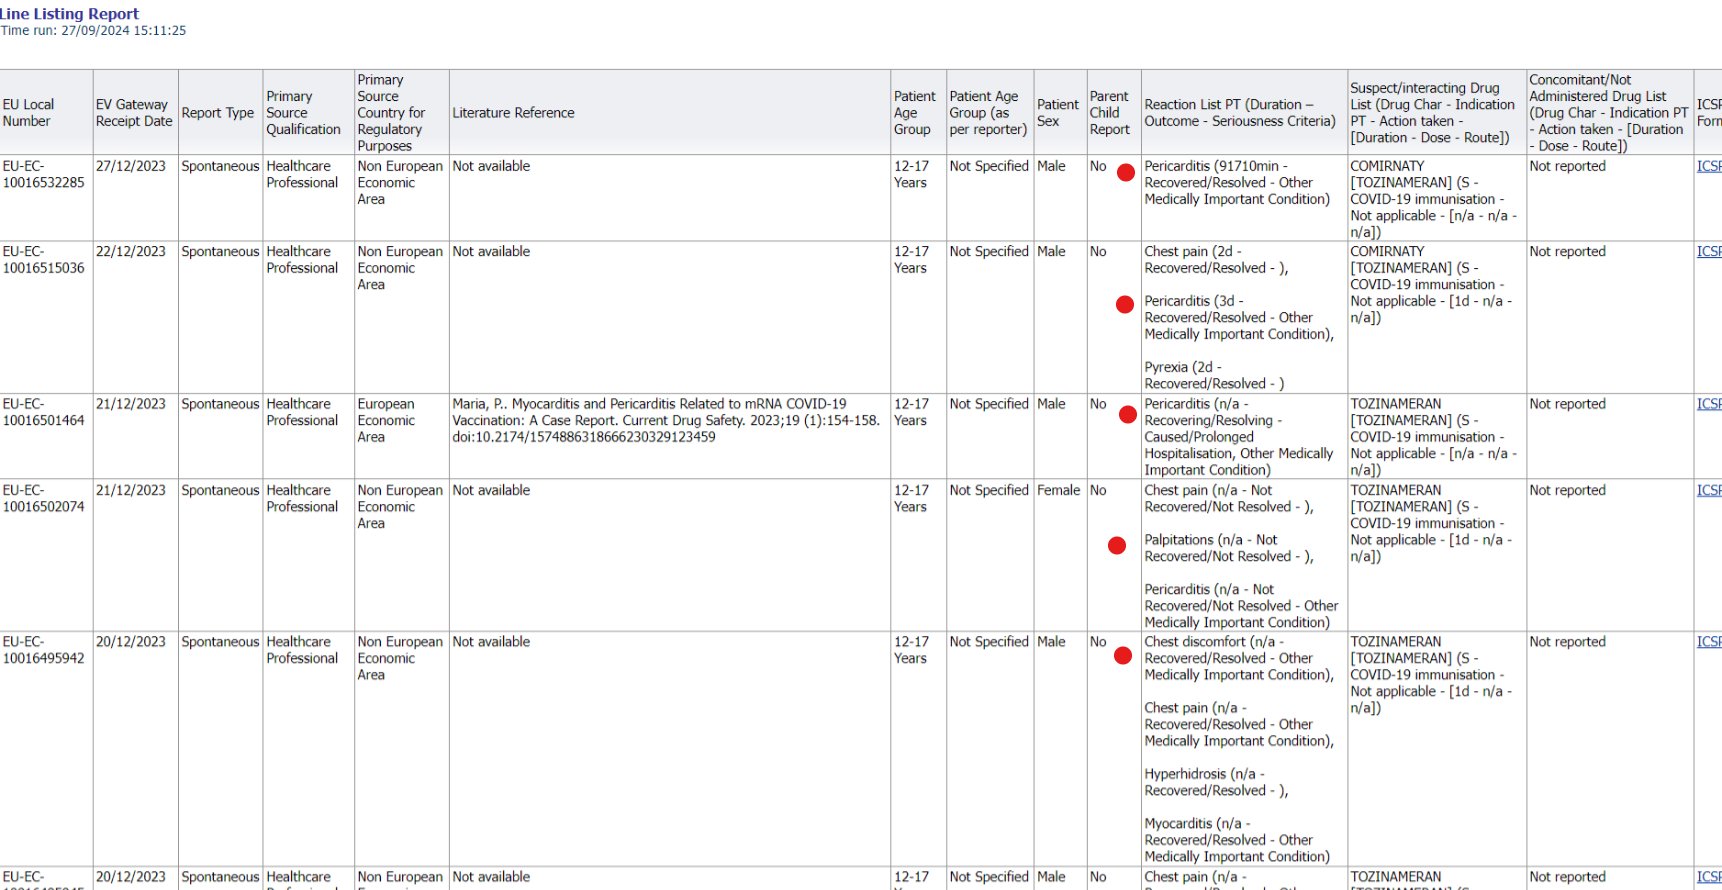Open the ICSR form link for row EU-EC-10016532285
This screenshot has height=890, width=1722.
pos(1709,166)
